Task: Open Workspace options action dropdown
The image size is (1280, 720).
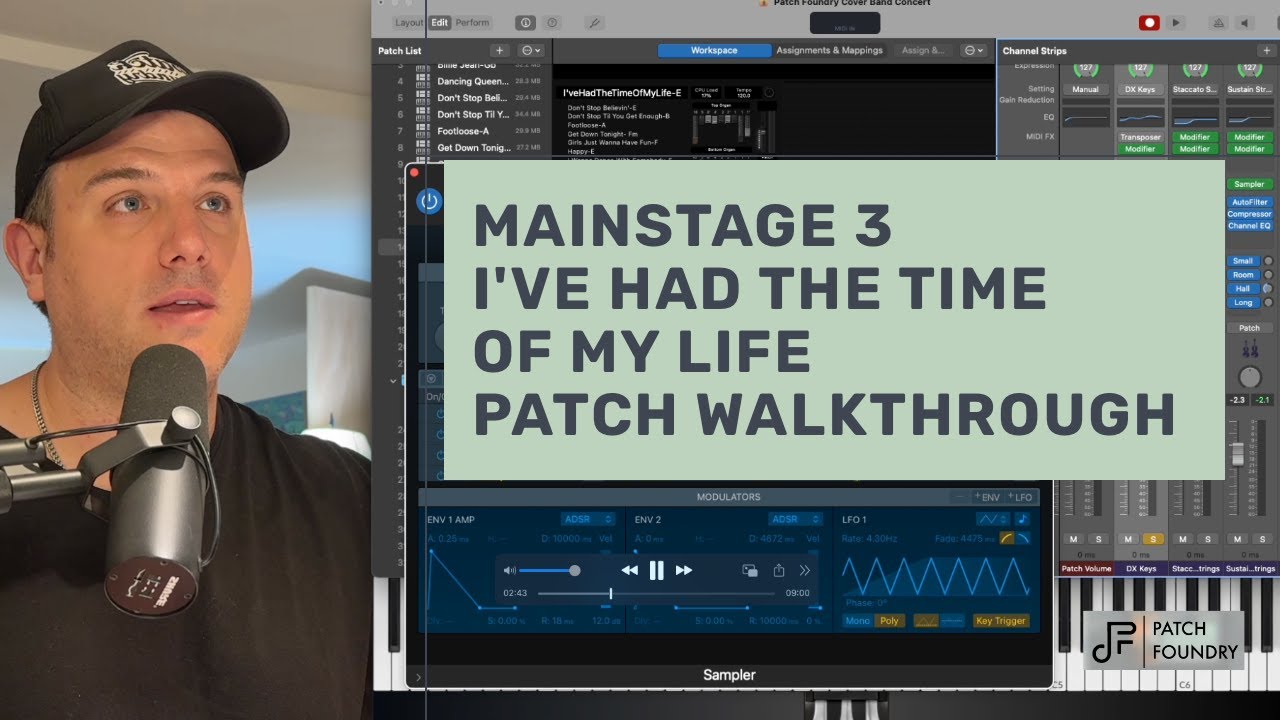Action: [x=972, y=50]
